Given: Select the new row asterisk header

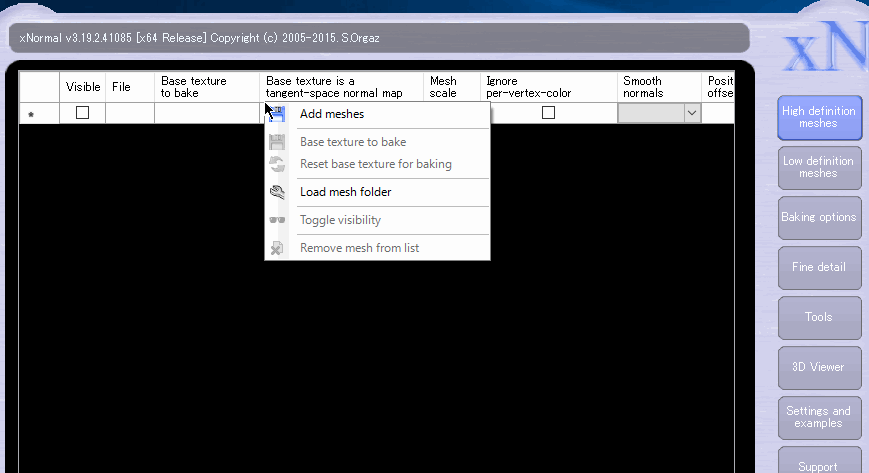Looking at the screenshot, I should click(x=39, y=113).
